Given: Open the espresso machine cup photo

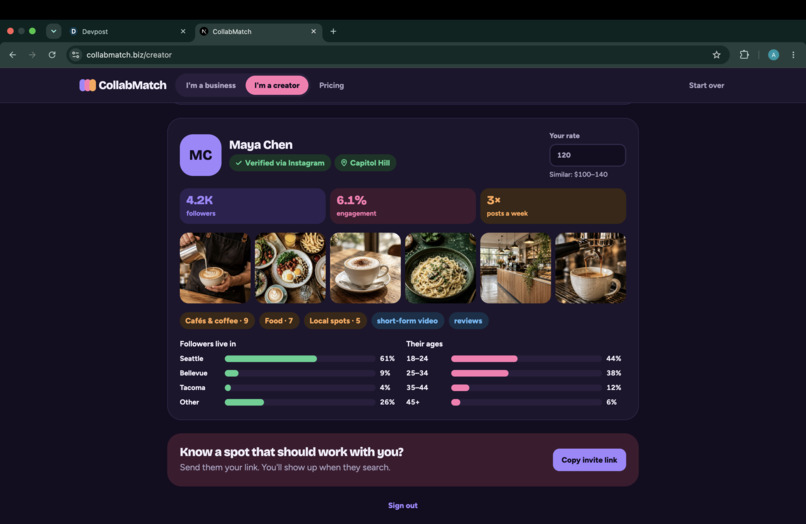Looking at the screenshot, I should click(591, 268).
